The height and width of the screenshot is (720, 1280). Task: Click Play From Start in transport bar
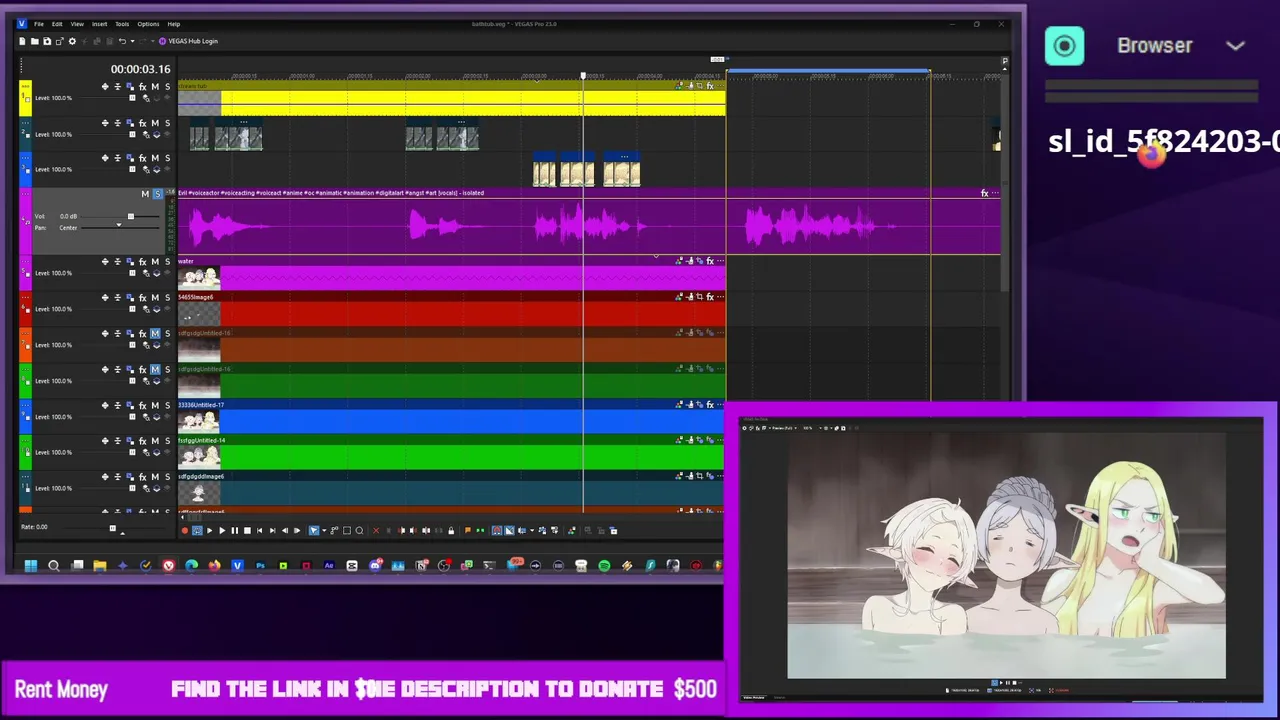click(210, 530)
